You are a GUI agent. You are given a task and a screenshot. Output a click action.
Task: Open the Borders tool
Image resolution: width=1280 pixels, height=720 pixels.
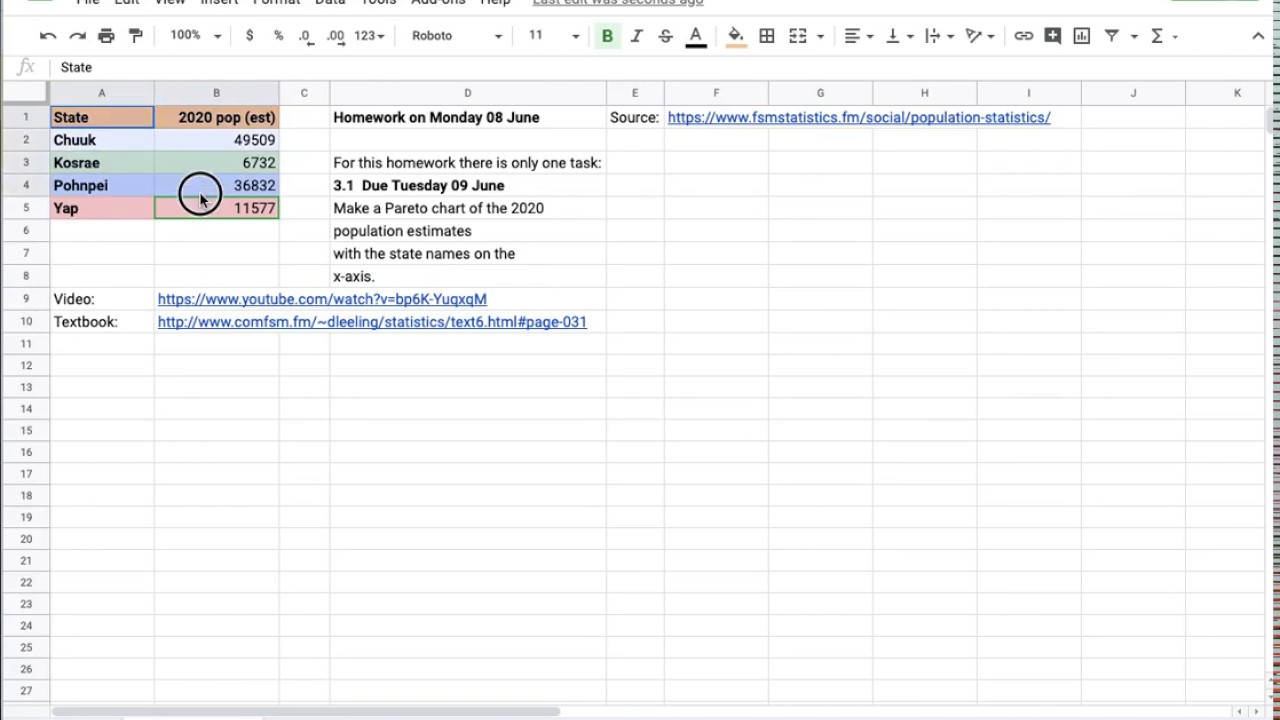click(767, 36)
